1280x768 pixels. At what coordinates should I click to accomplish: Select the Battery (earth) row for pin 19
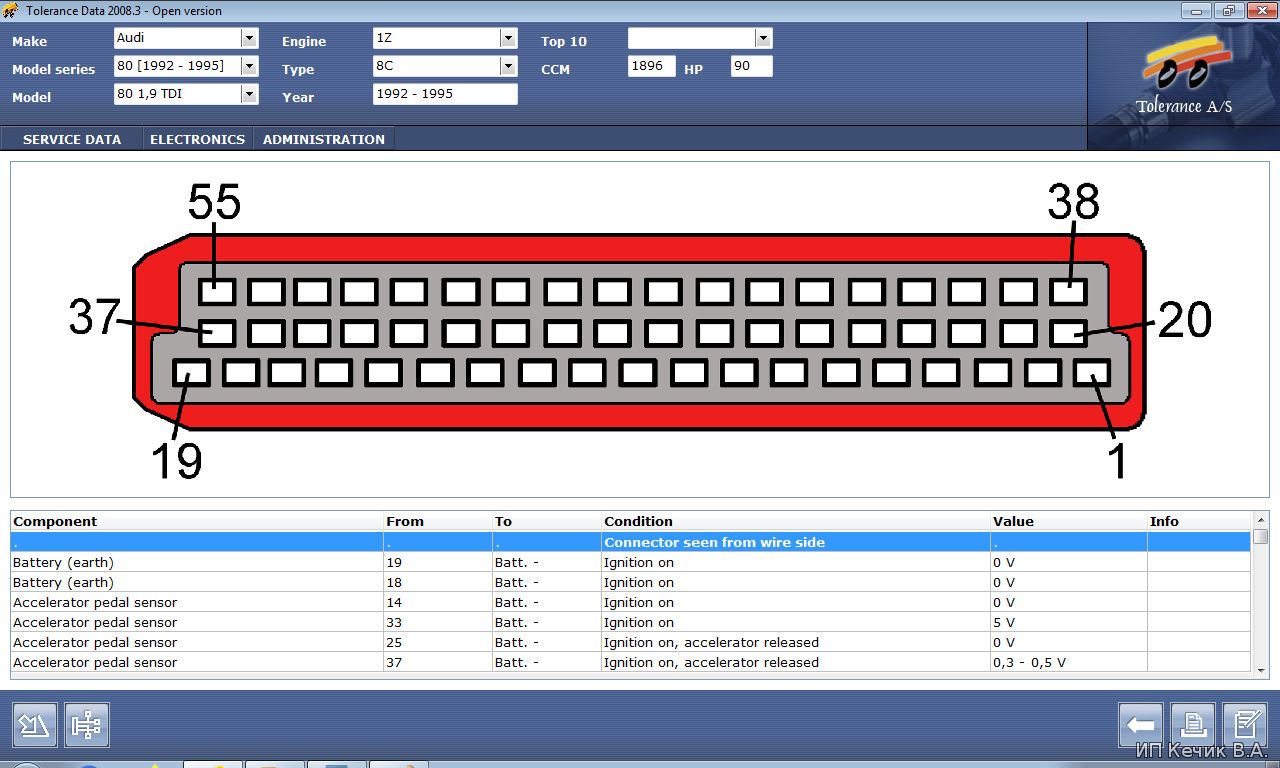631,562
